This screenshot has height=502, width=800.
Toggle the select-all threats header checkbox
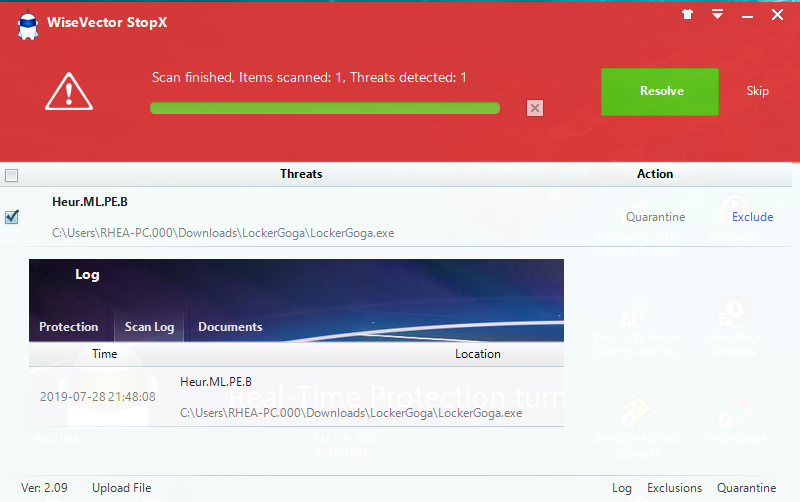click(11, 175)
